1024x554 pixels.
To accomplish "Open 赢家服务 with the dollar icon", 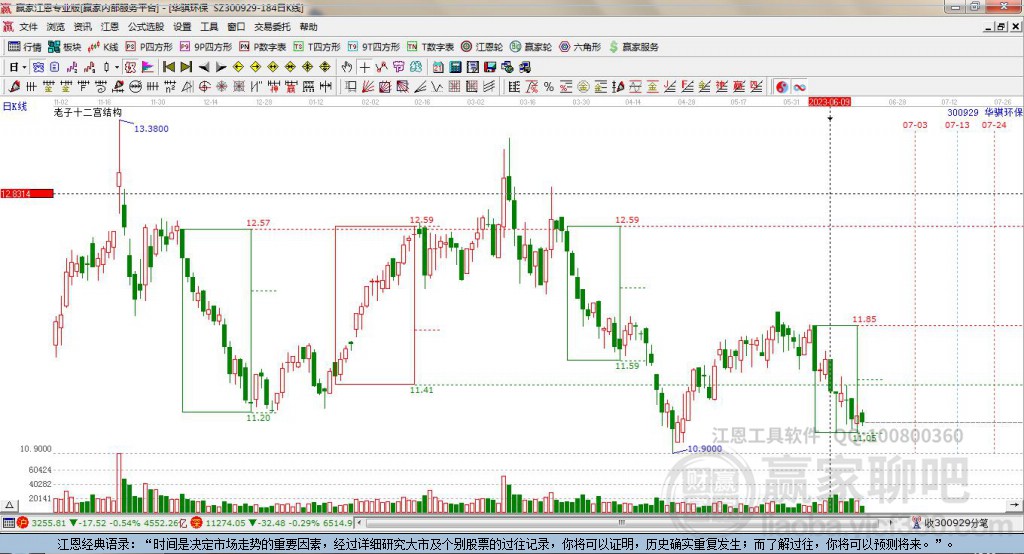I will click(633, 47).
